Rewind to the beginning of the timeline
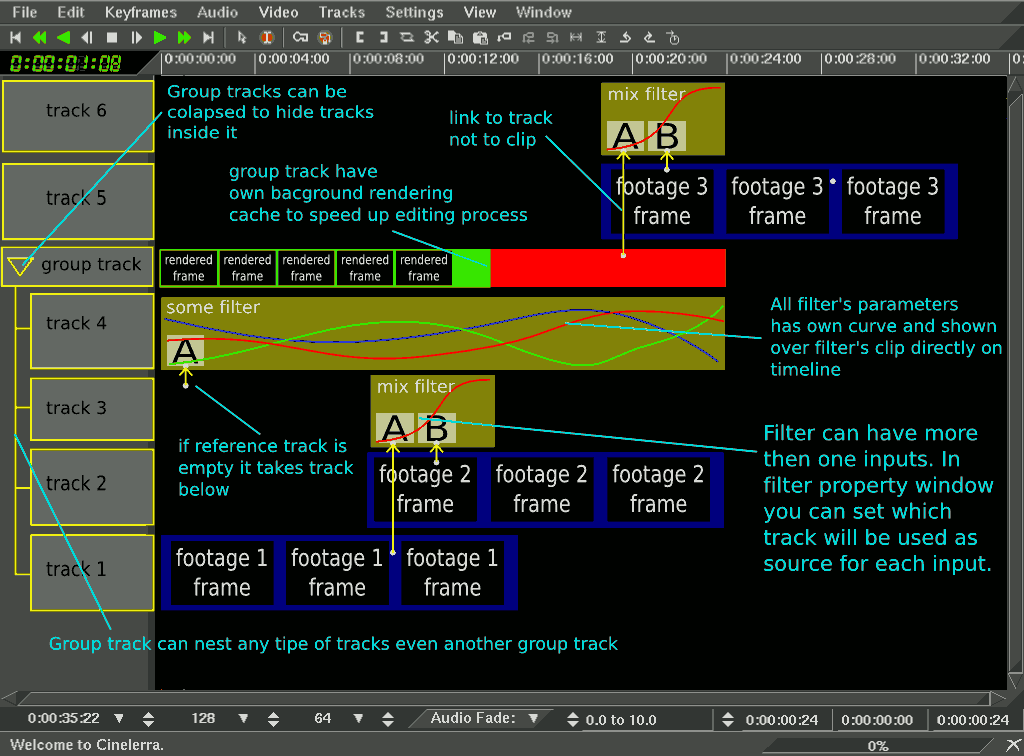Screen dimensions: 1024x756 coord(14,37)
